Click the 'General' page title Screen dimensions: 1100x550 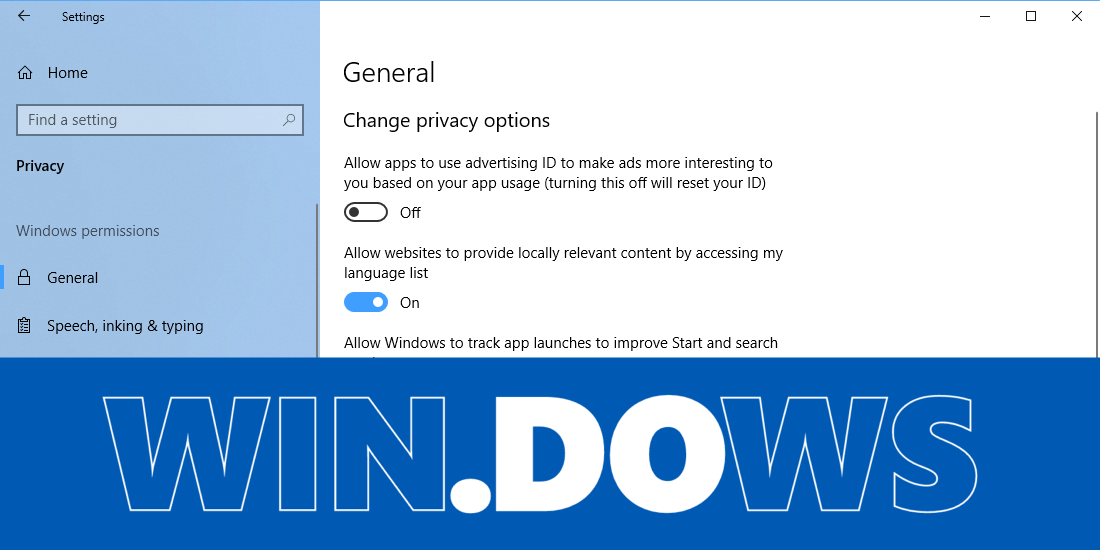(389, 73)
